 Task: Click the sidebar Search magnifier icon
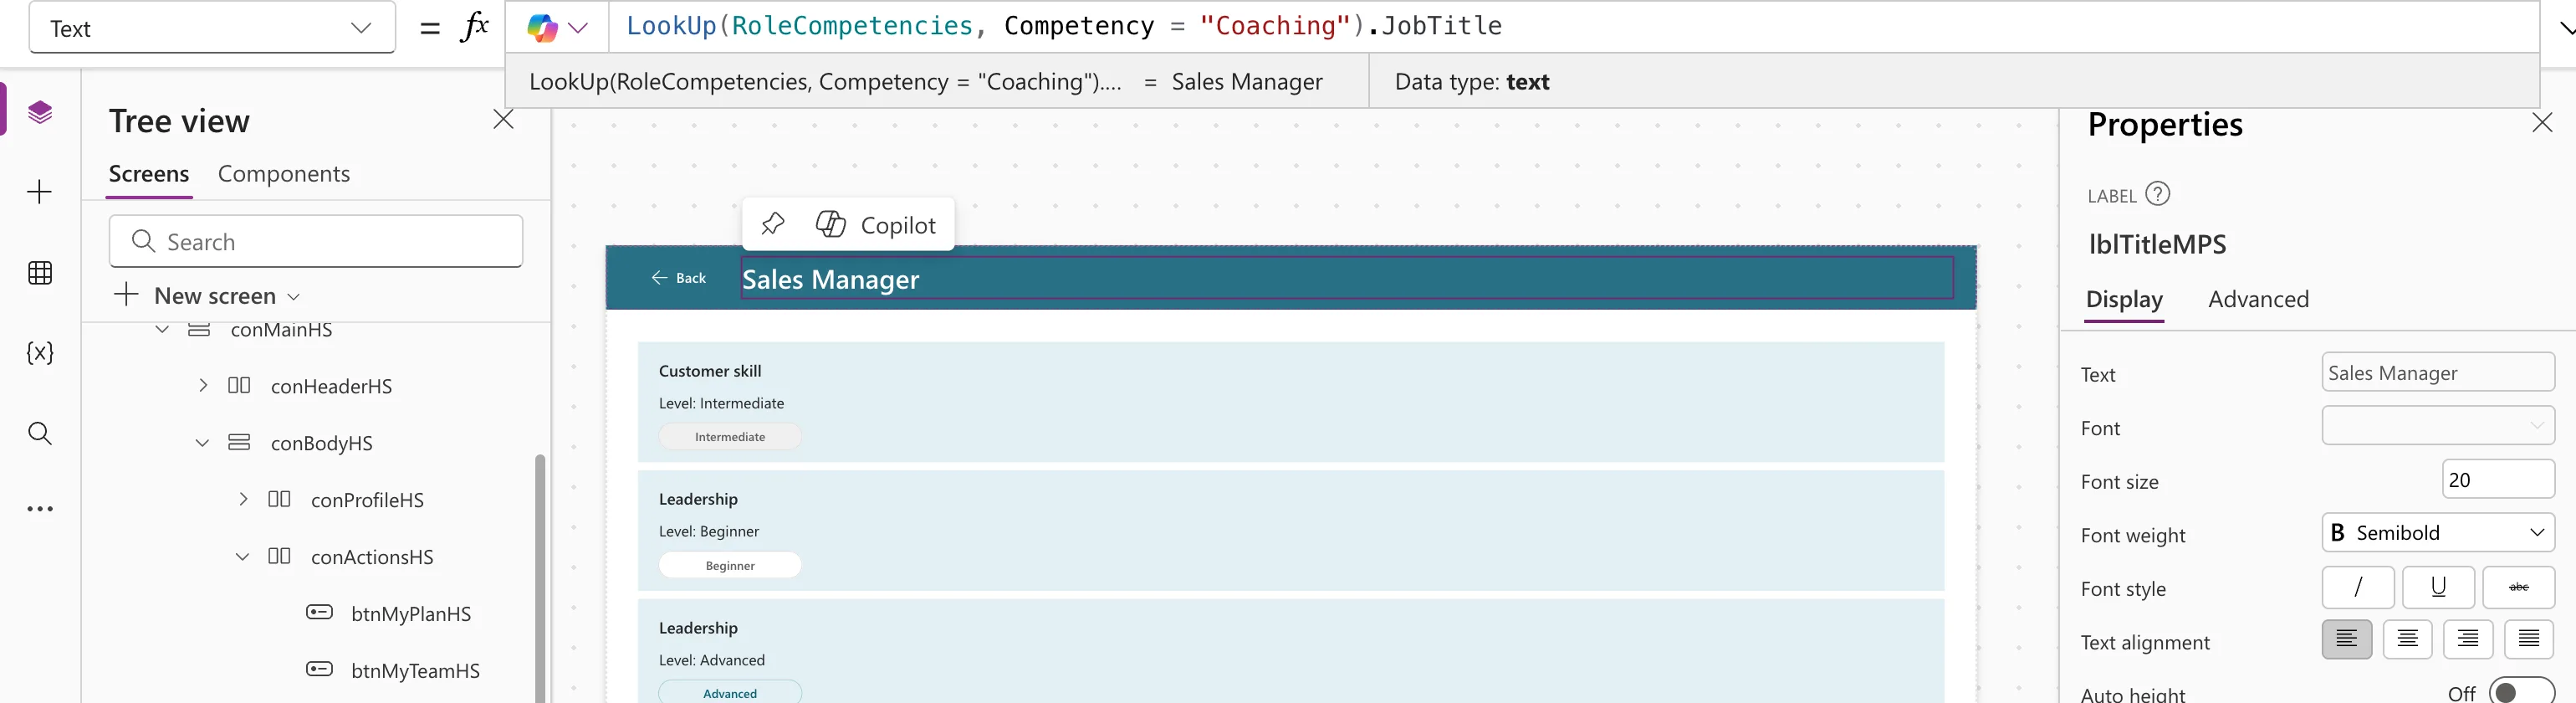click(40, 433)
